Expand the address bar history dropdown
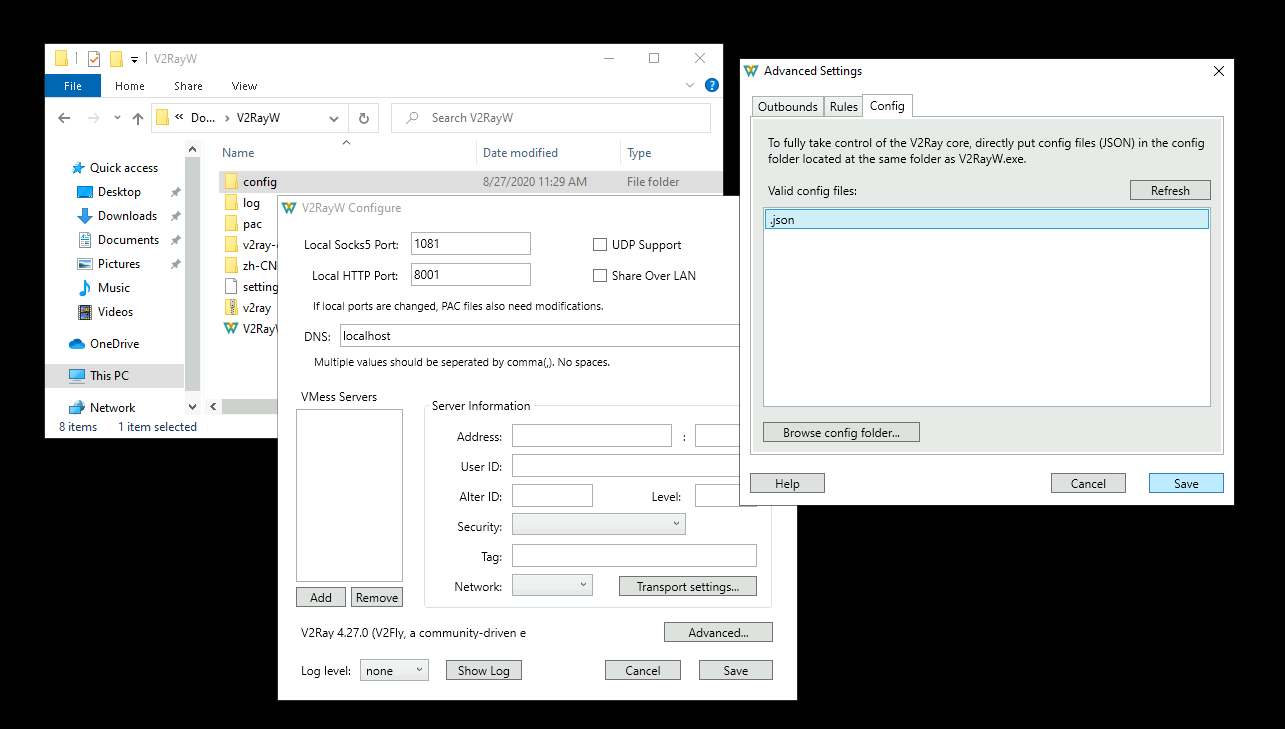This screenshot has height=729, width=1285. point(334,118)
